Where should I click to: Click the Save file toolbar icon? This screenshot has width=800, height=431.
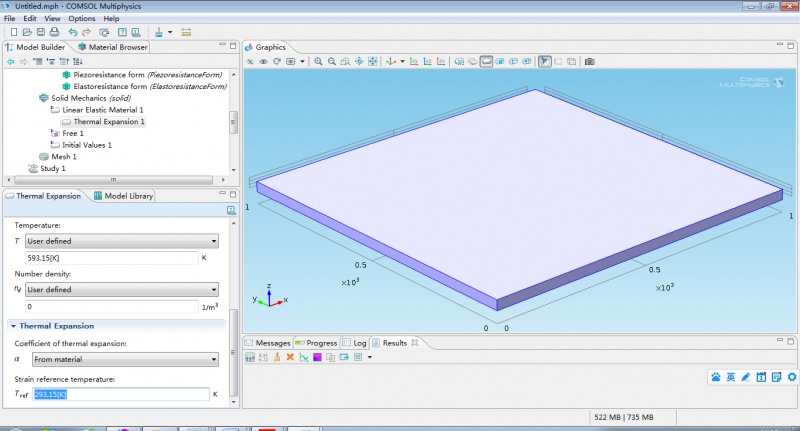pos(40,32)
